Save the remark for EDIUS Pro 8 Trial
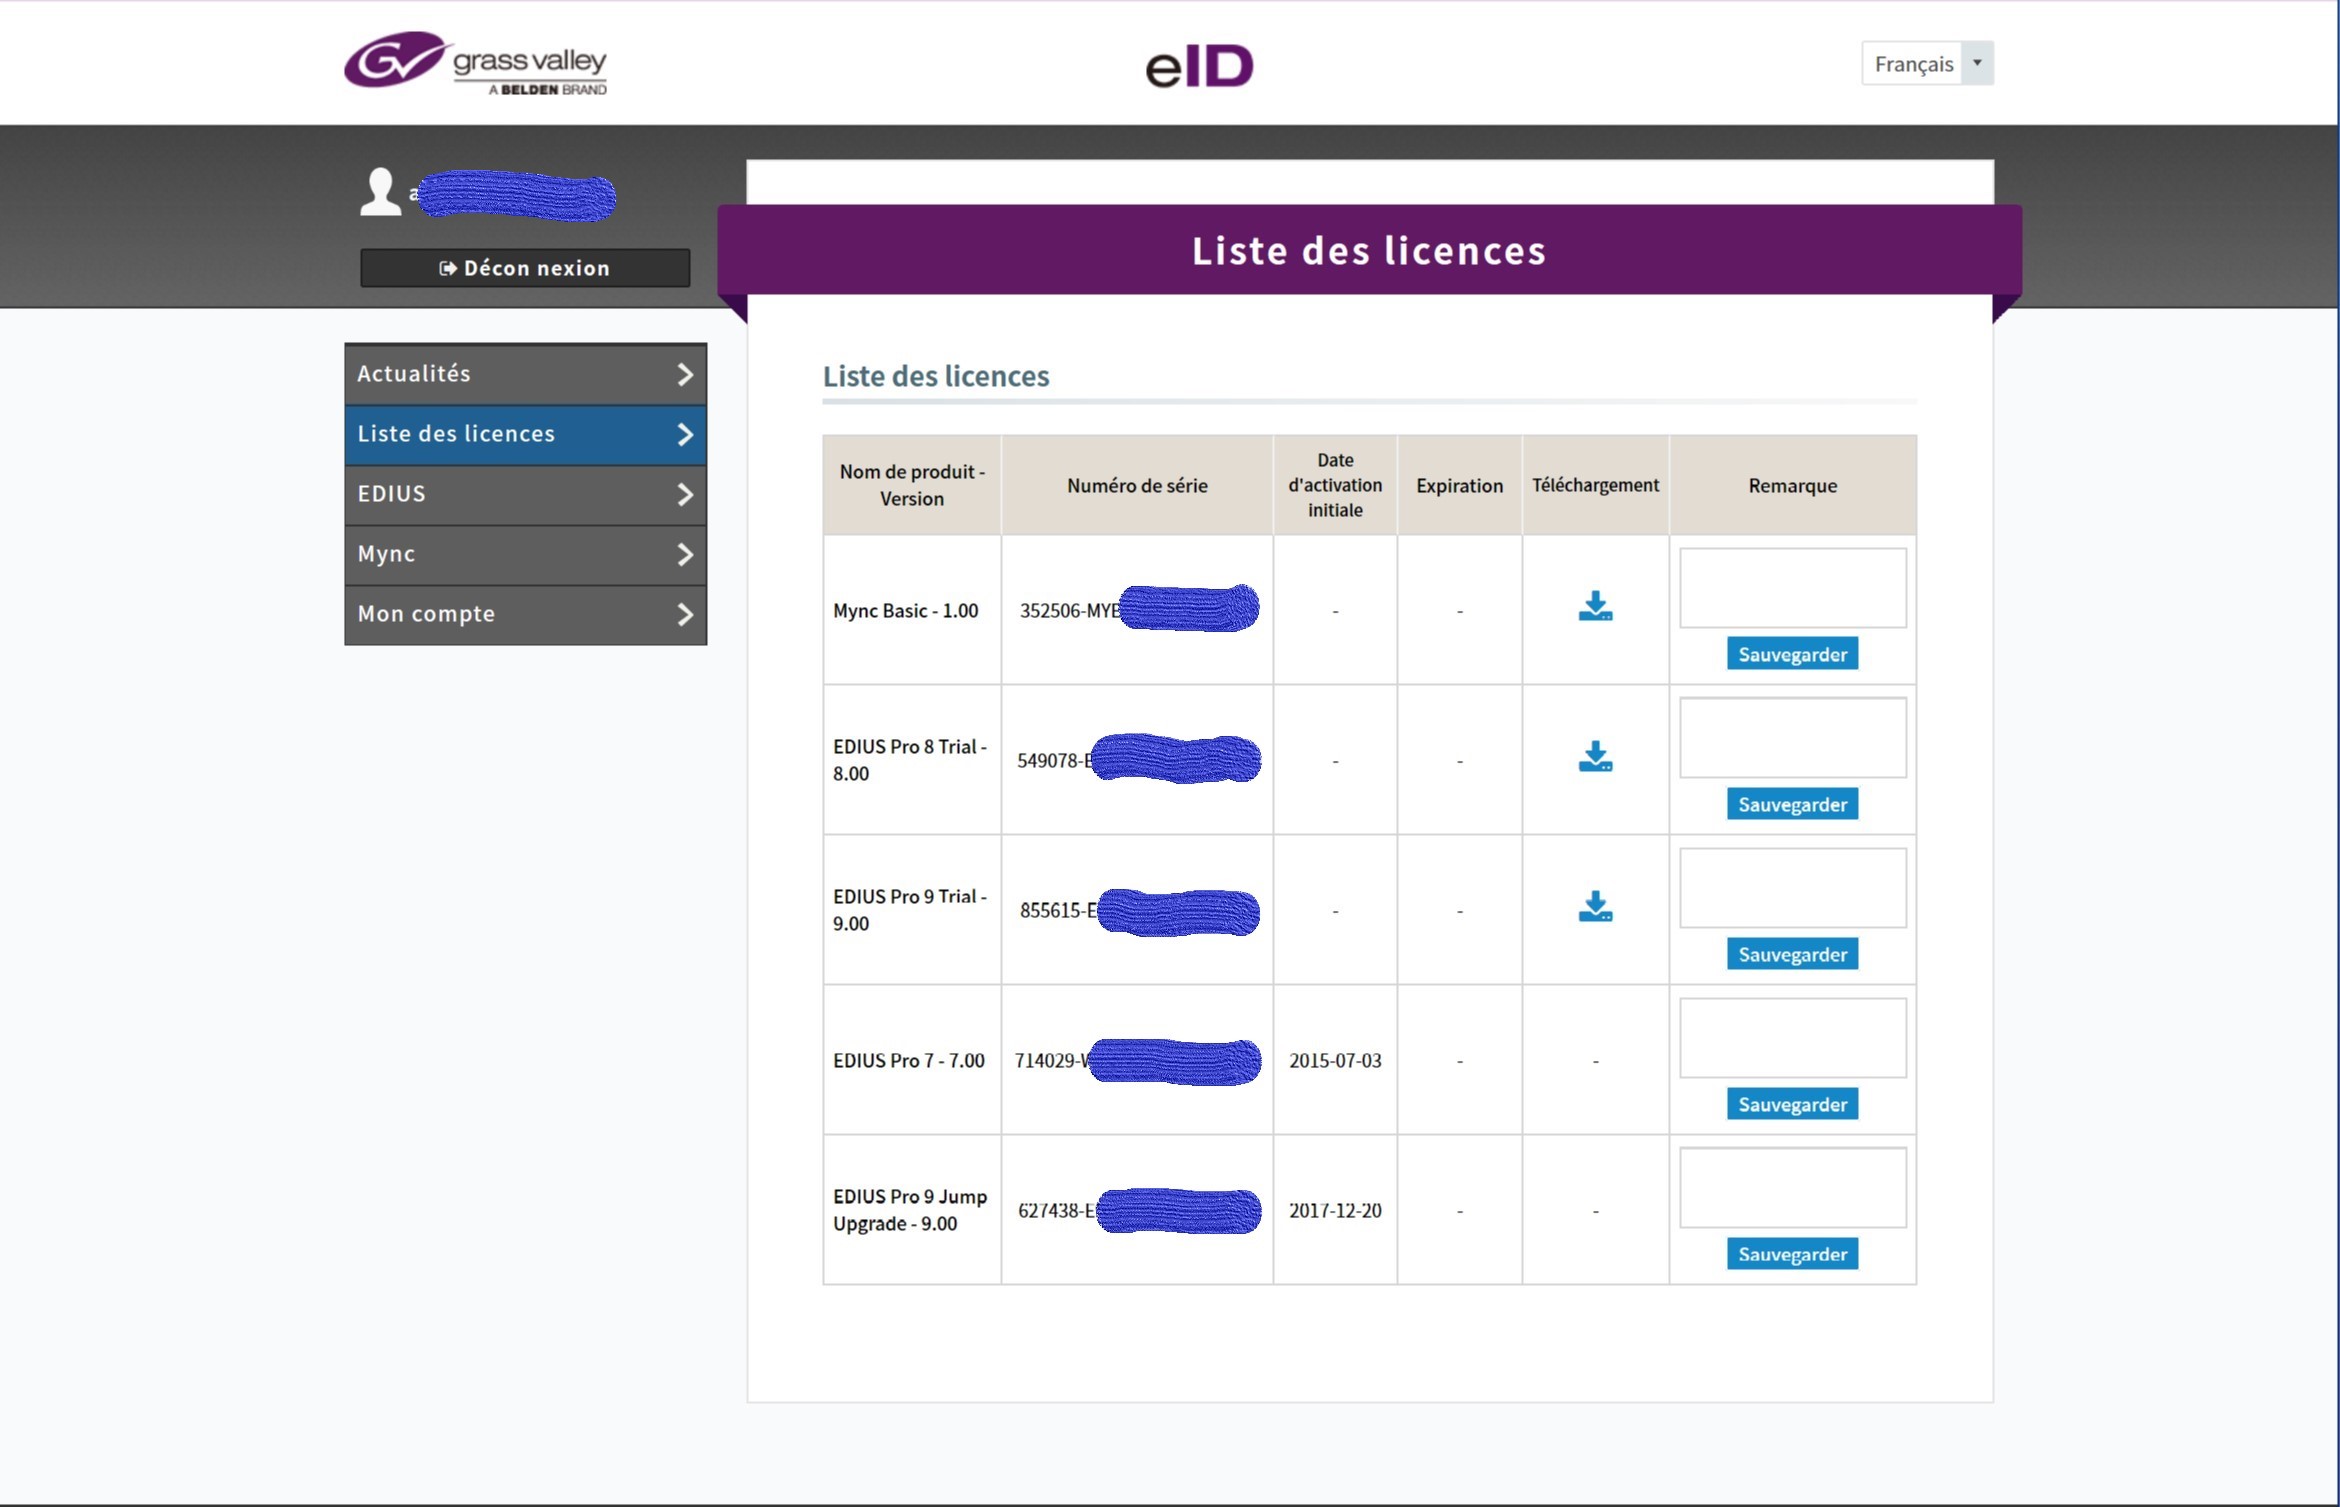This screenshot has width=2340, height=1507. click(1792, 804)
